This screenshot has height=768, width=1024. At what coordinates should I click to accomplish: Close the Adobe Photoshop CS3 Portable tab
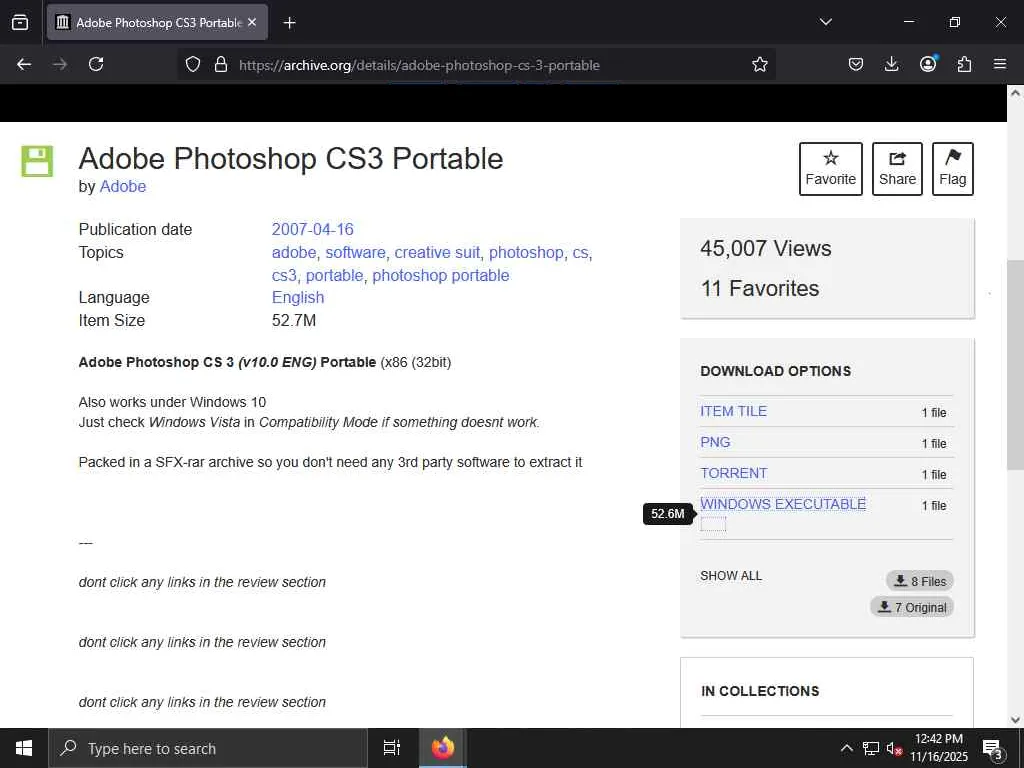coord(252,22)
